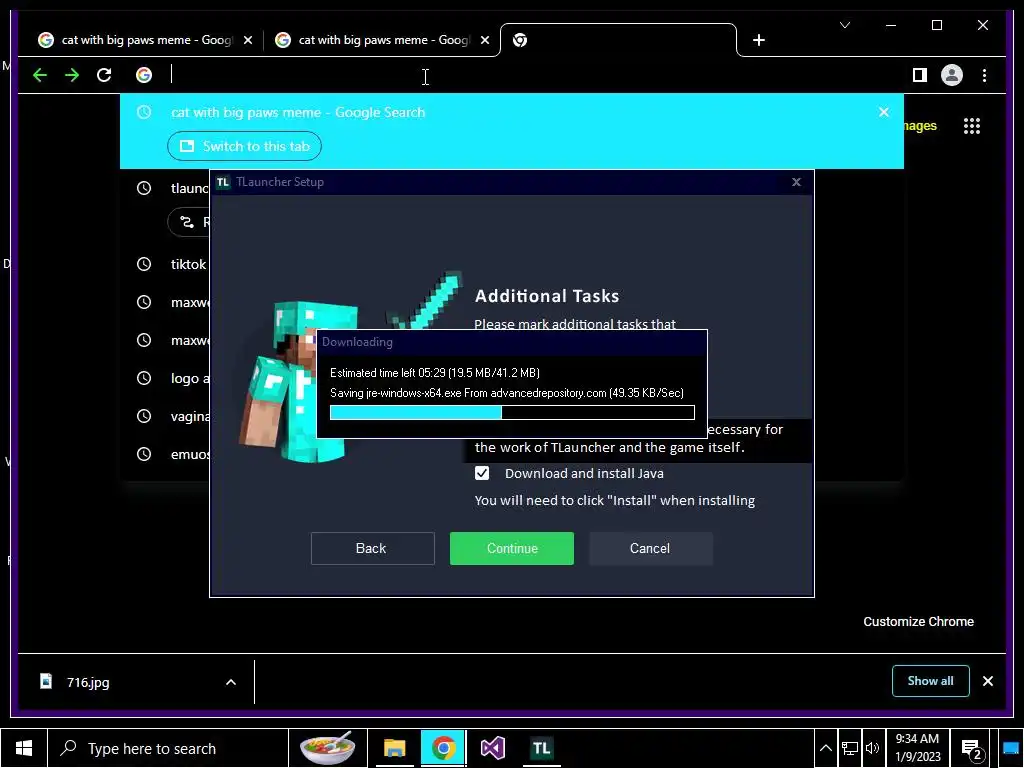Image resolution: width=1024 pixels, height=768 pixels.
Task: Go forward using Chrome's forward arrow
Action: [72, 75]
